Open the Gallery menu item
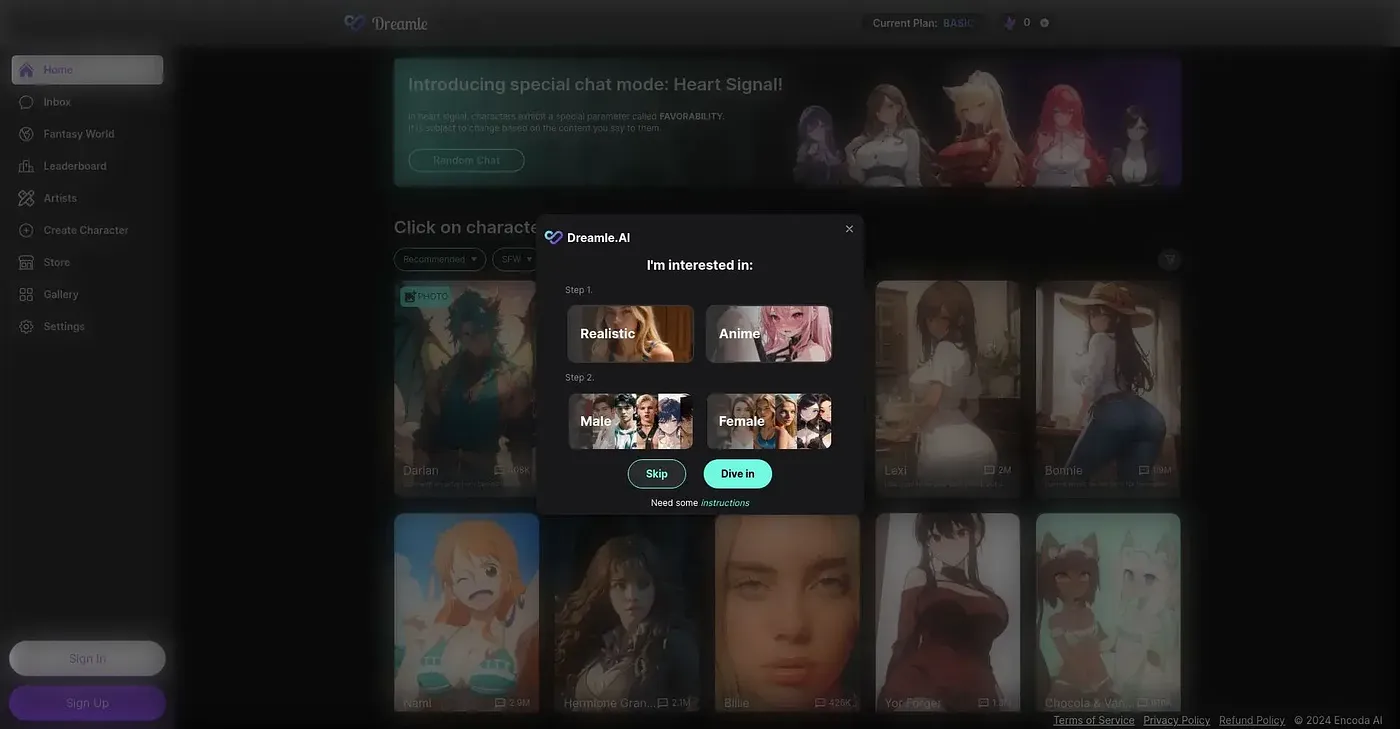Viewport: 1400px width, 729px height. tap(61, 294)
